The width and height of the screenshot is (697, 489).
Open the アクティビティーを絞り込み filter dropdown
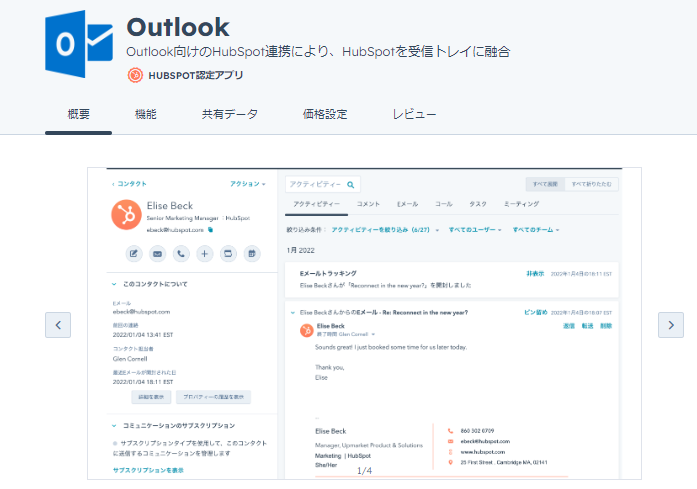(x=385, y=230)
